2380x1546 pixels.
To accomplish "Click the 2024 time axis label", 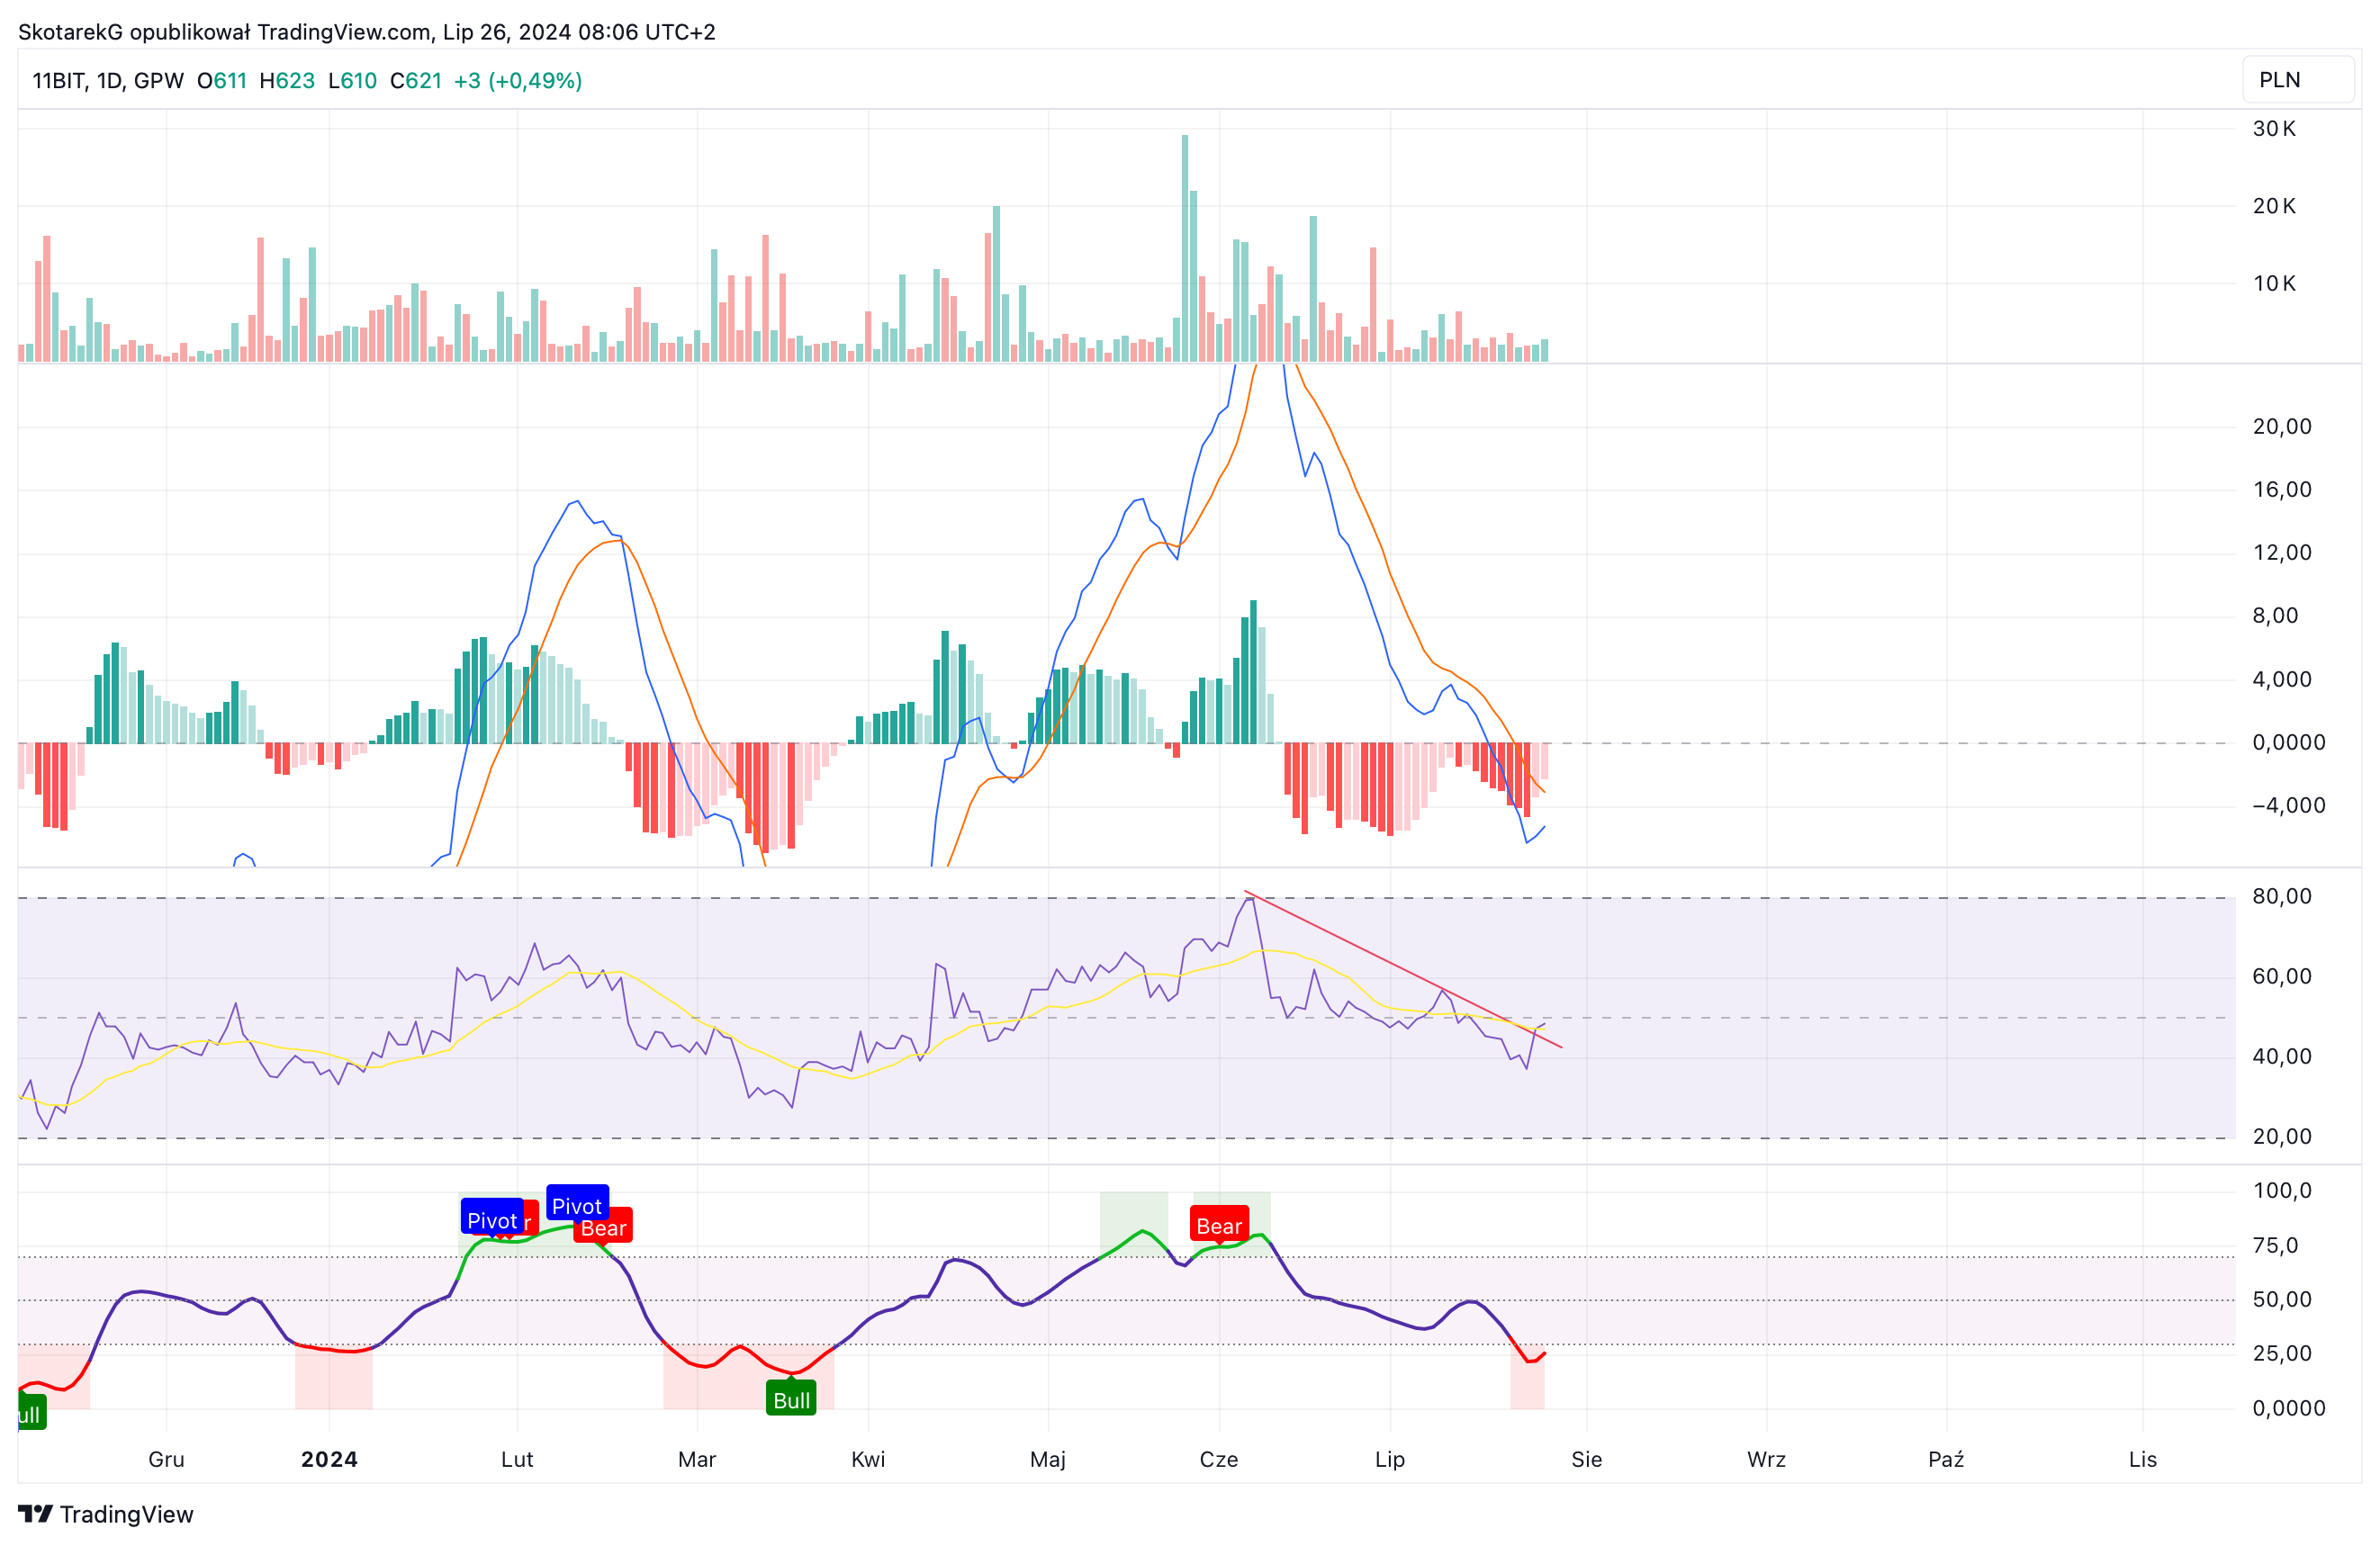I will point(329,1459).
